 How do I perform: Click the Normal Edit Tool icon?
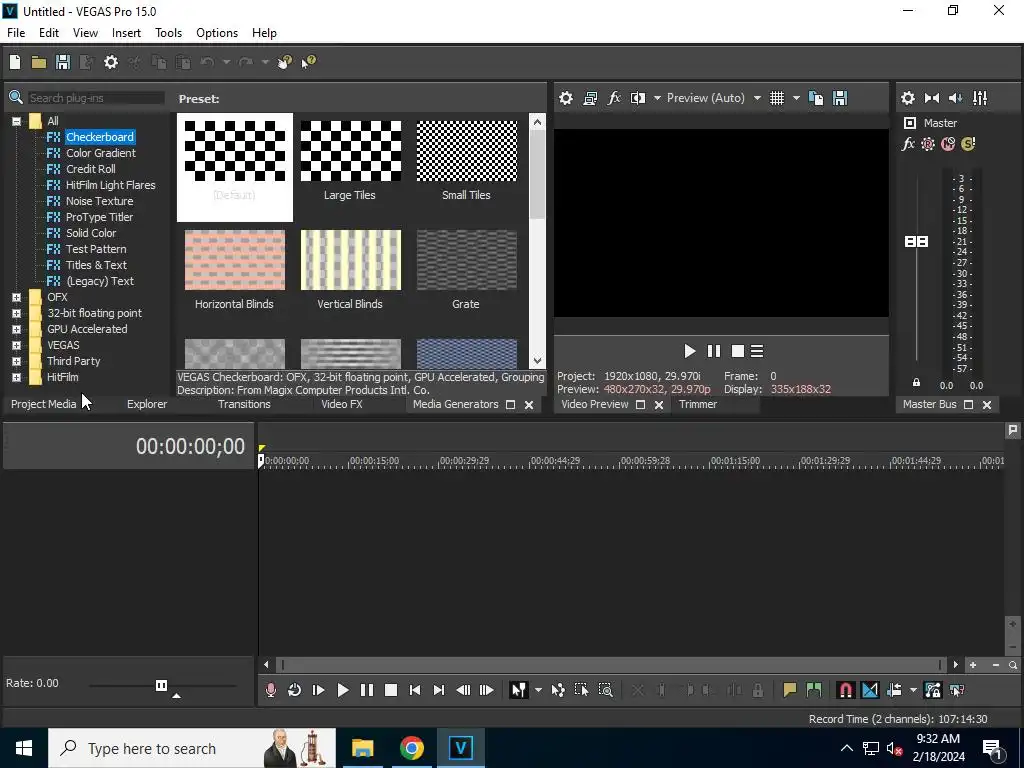point(519,690)
